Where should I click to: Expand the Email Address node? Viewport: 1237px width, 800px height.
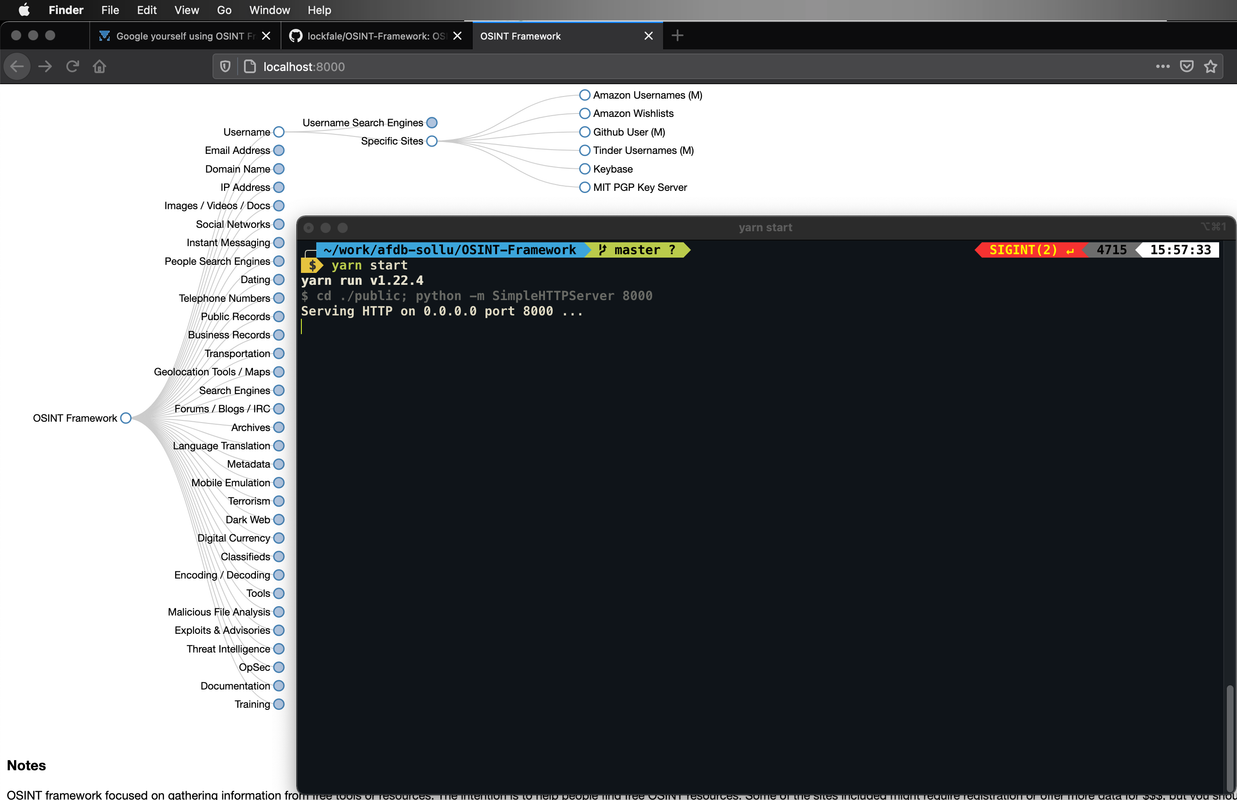click(279, 150)
